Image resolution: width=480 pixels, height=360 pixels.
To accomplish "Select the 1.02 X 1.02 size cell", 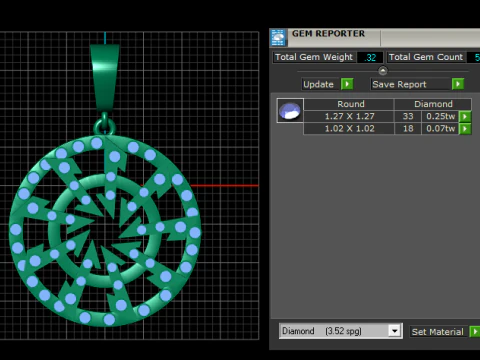I will [349, 129].
